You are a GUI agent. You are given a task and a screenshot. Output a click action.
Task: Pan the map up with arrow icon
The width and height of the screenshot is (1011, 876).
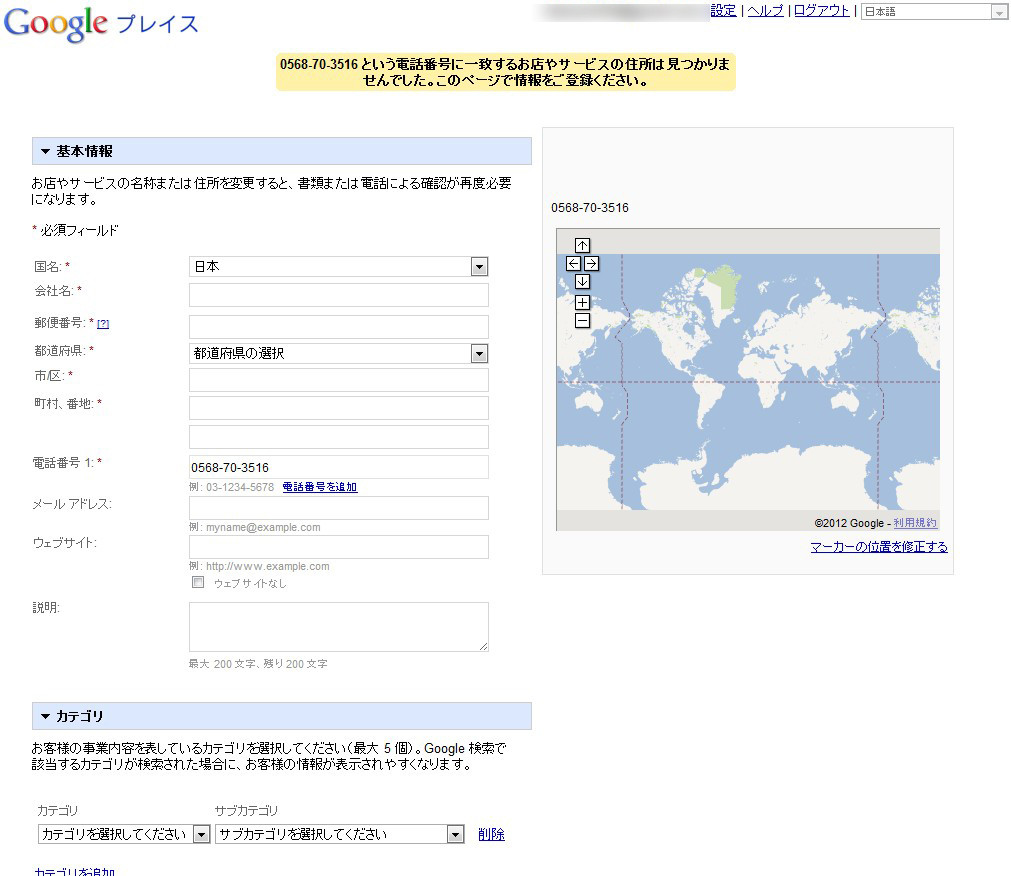[582, 245]
